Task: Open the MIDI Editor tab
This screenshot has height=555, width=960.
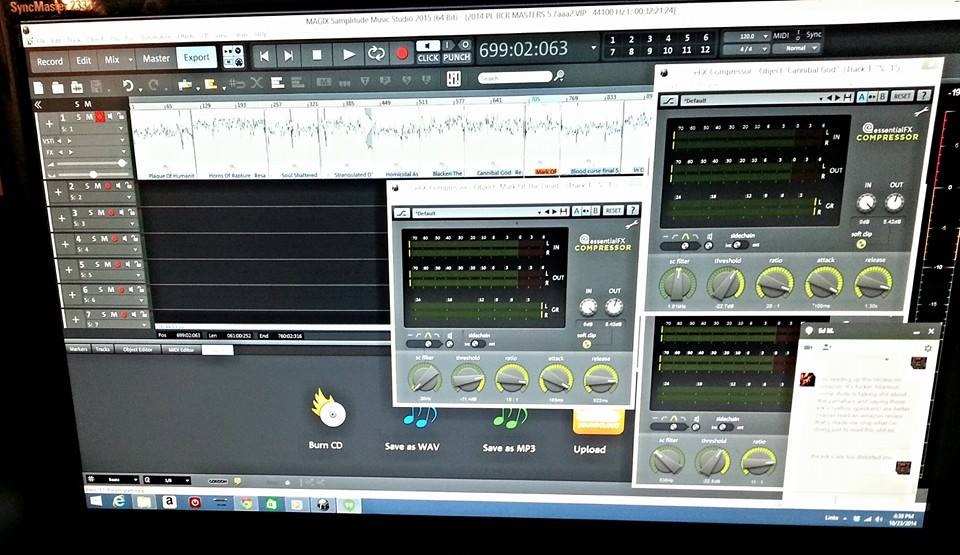Action: pyautogui.click(x=181, y=350)
